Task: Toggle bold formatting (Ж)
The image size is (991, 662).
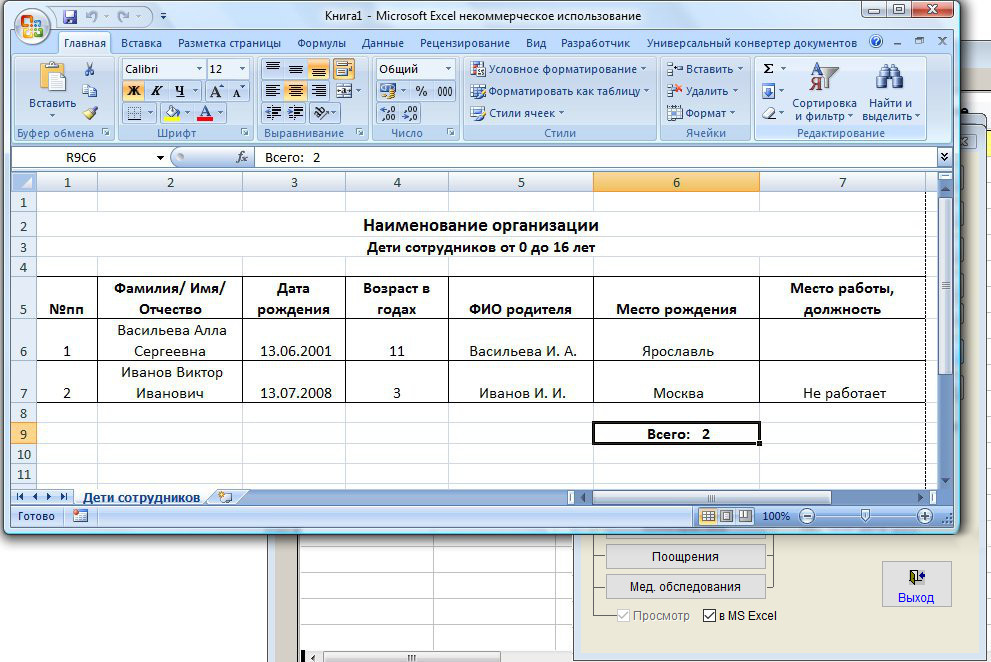Action: point(134,91)
